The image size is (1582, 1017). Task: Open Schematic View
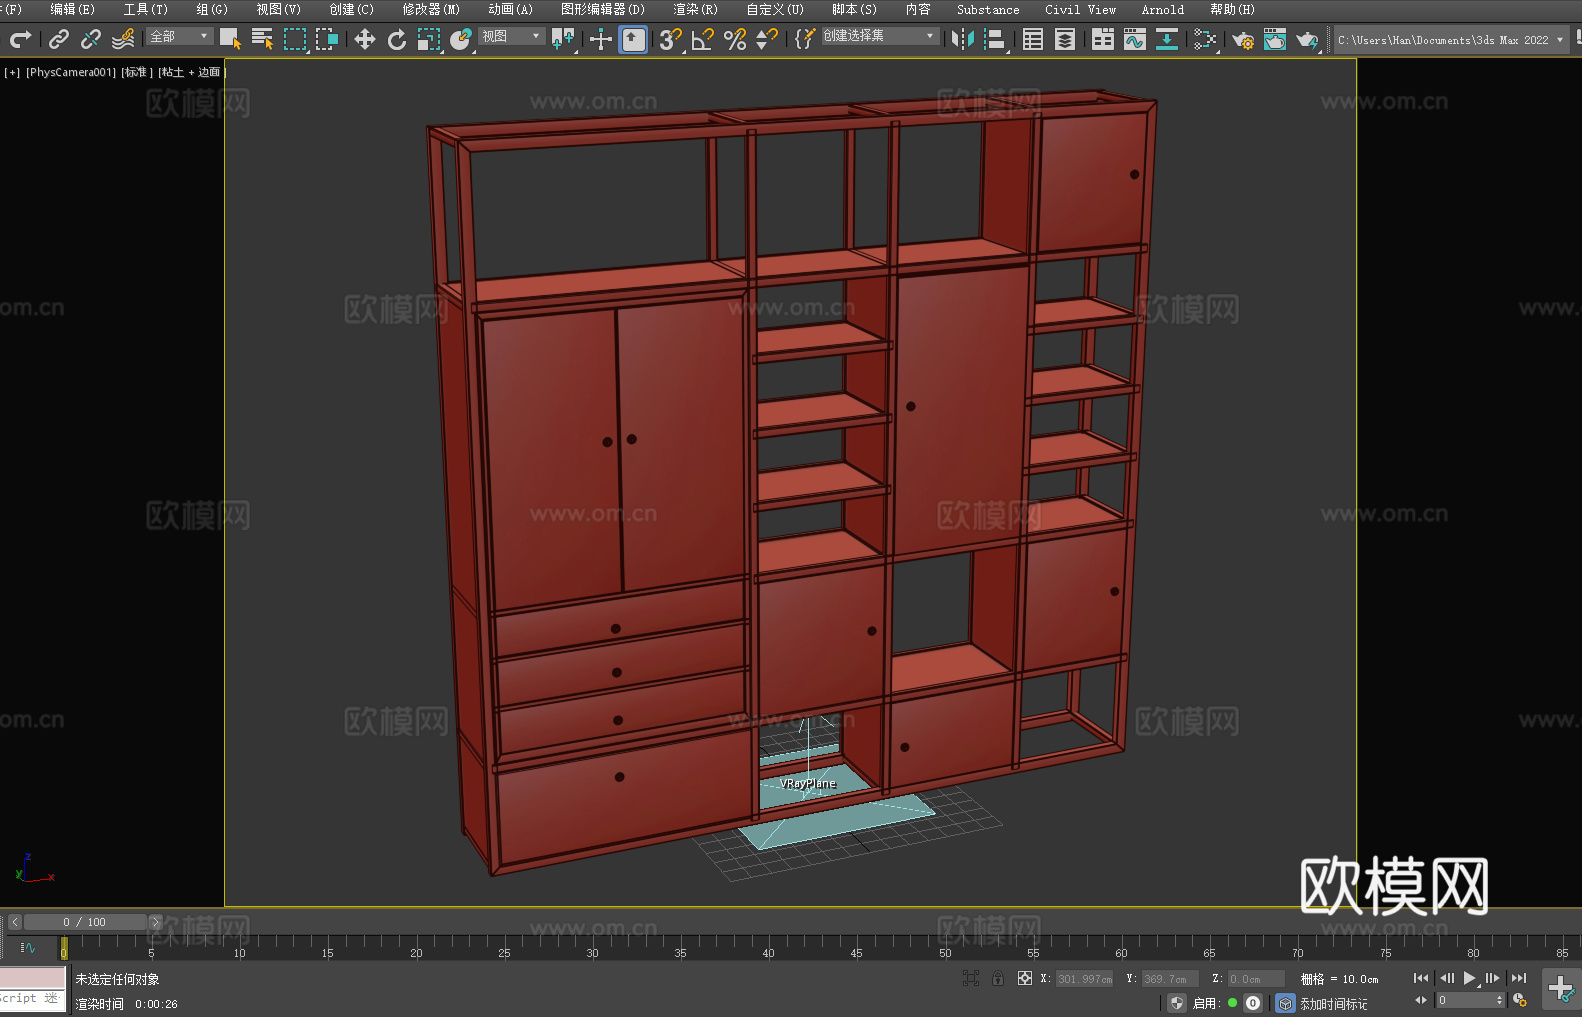coord(1205,39)
